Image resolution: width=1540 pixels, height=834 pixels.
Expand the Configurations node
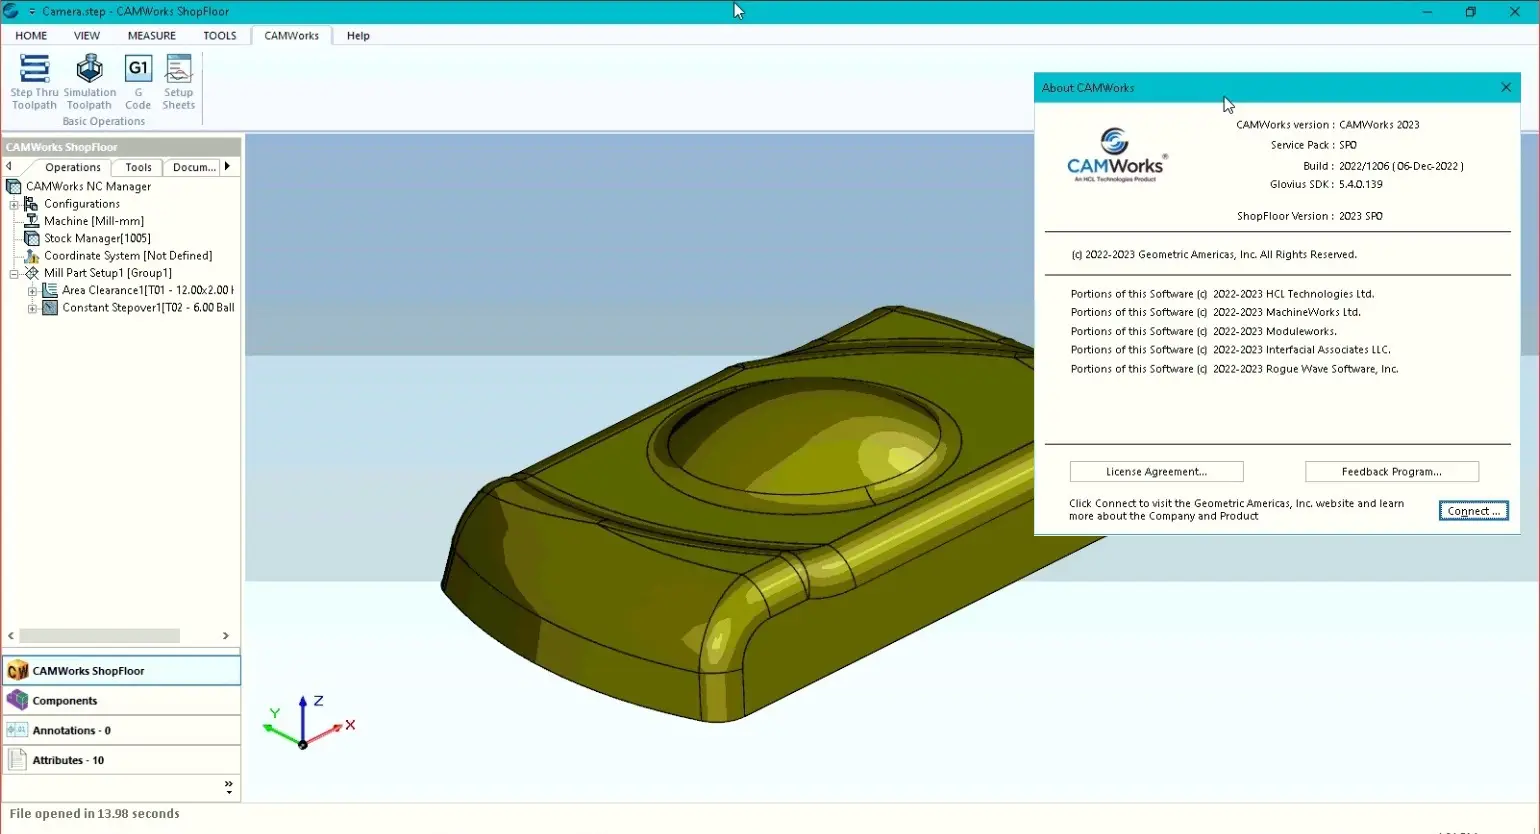(14, 204)
